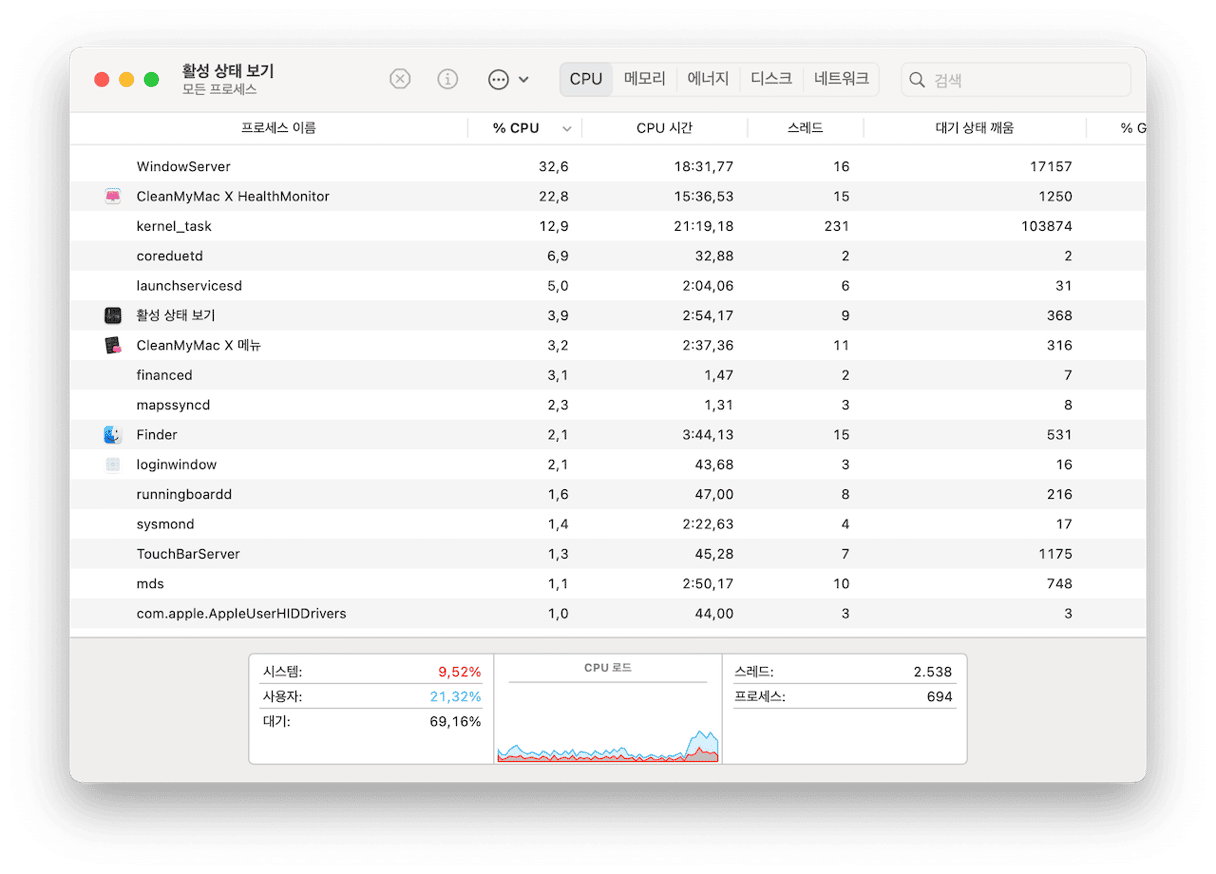Select the mapssyncd process row
1216x874 pixels.
pos(608,405)
